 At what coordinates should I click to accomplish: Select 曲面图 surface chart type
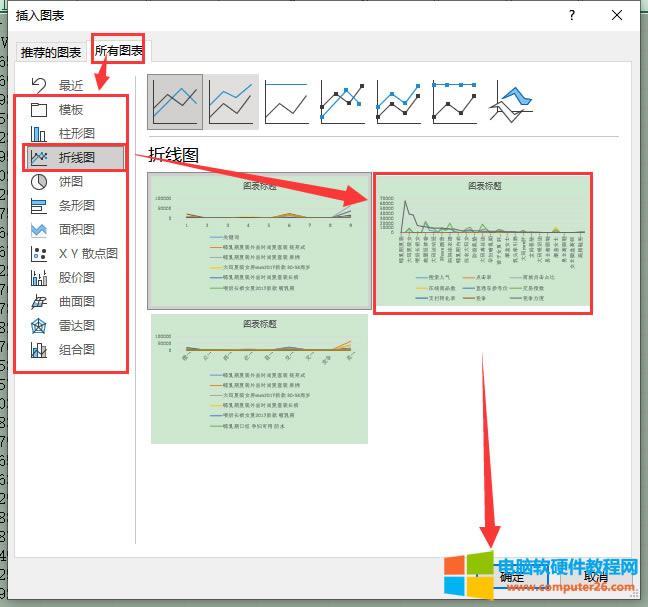point(75,302)
